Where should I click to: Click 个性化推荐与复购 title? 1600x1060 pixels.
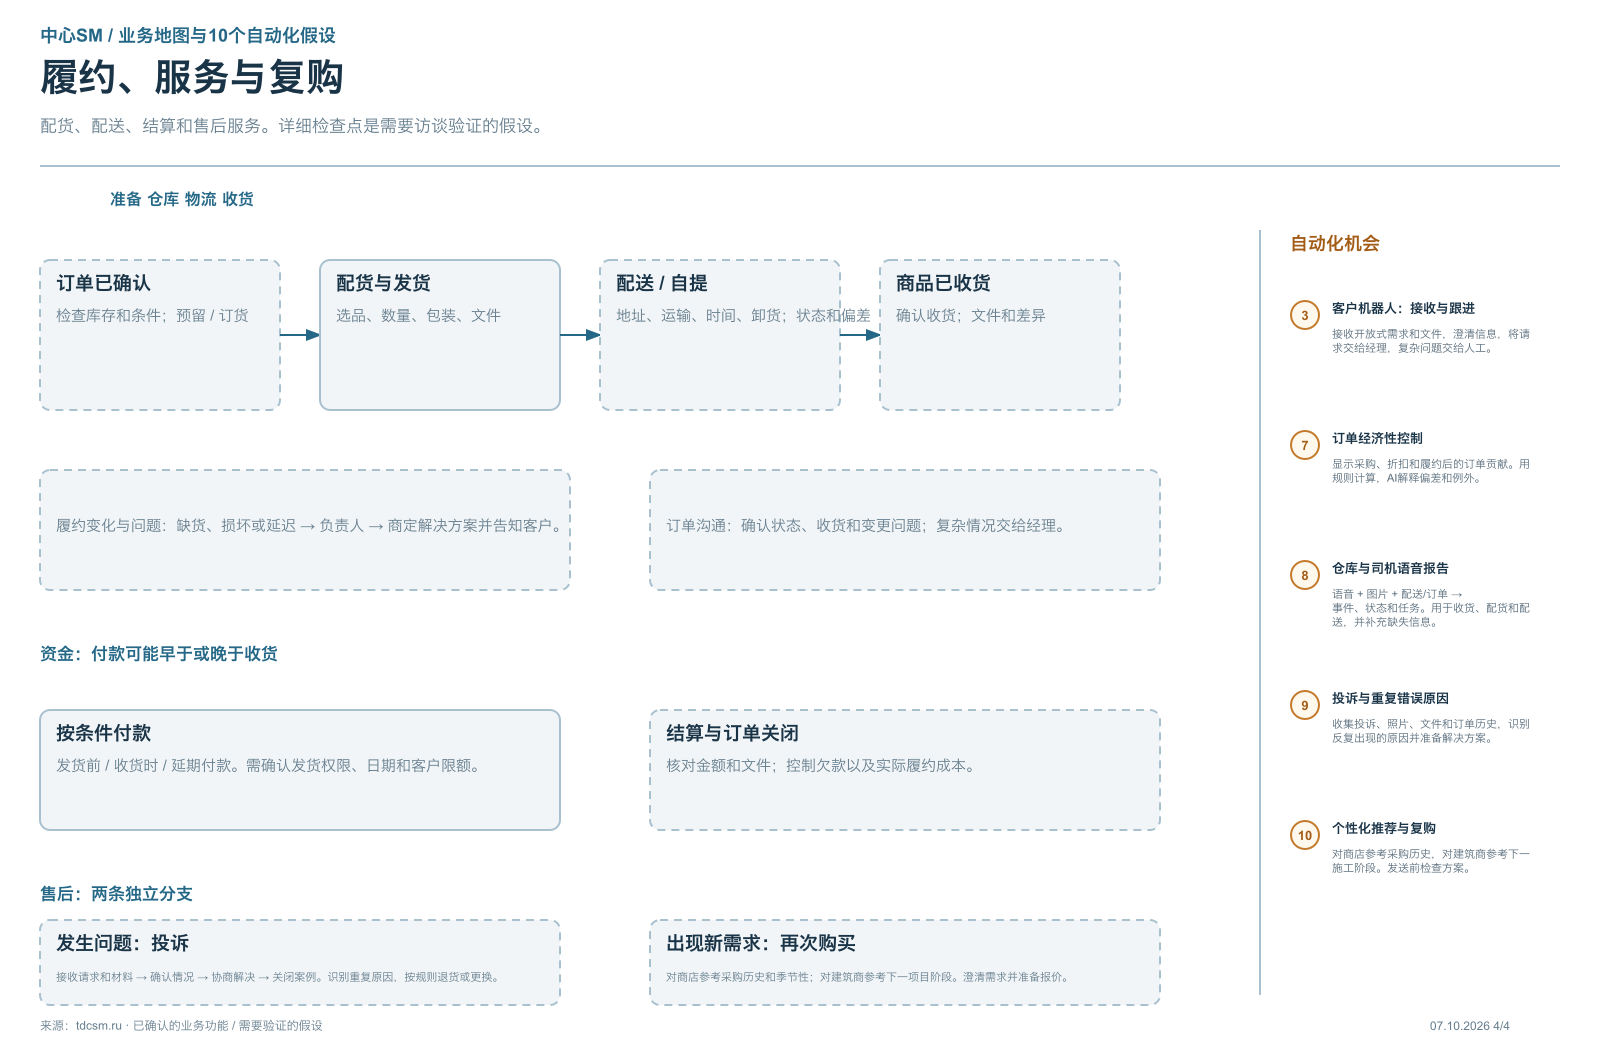tap(1384, 828)
